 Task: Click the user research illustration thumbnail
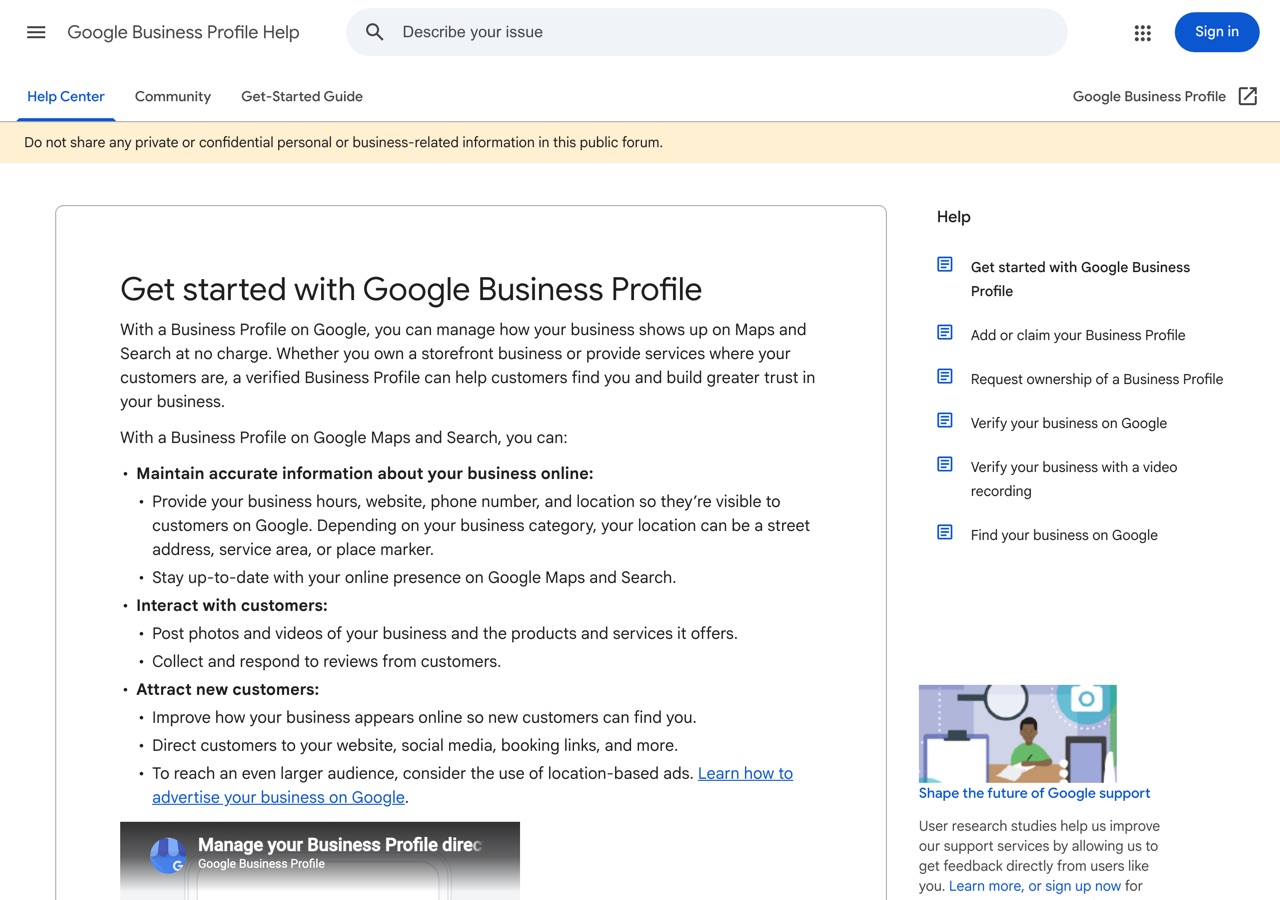[1017, 733]
